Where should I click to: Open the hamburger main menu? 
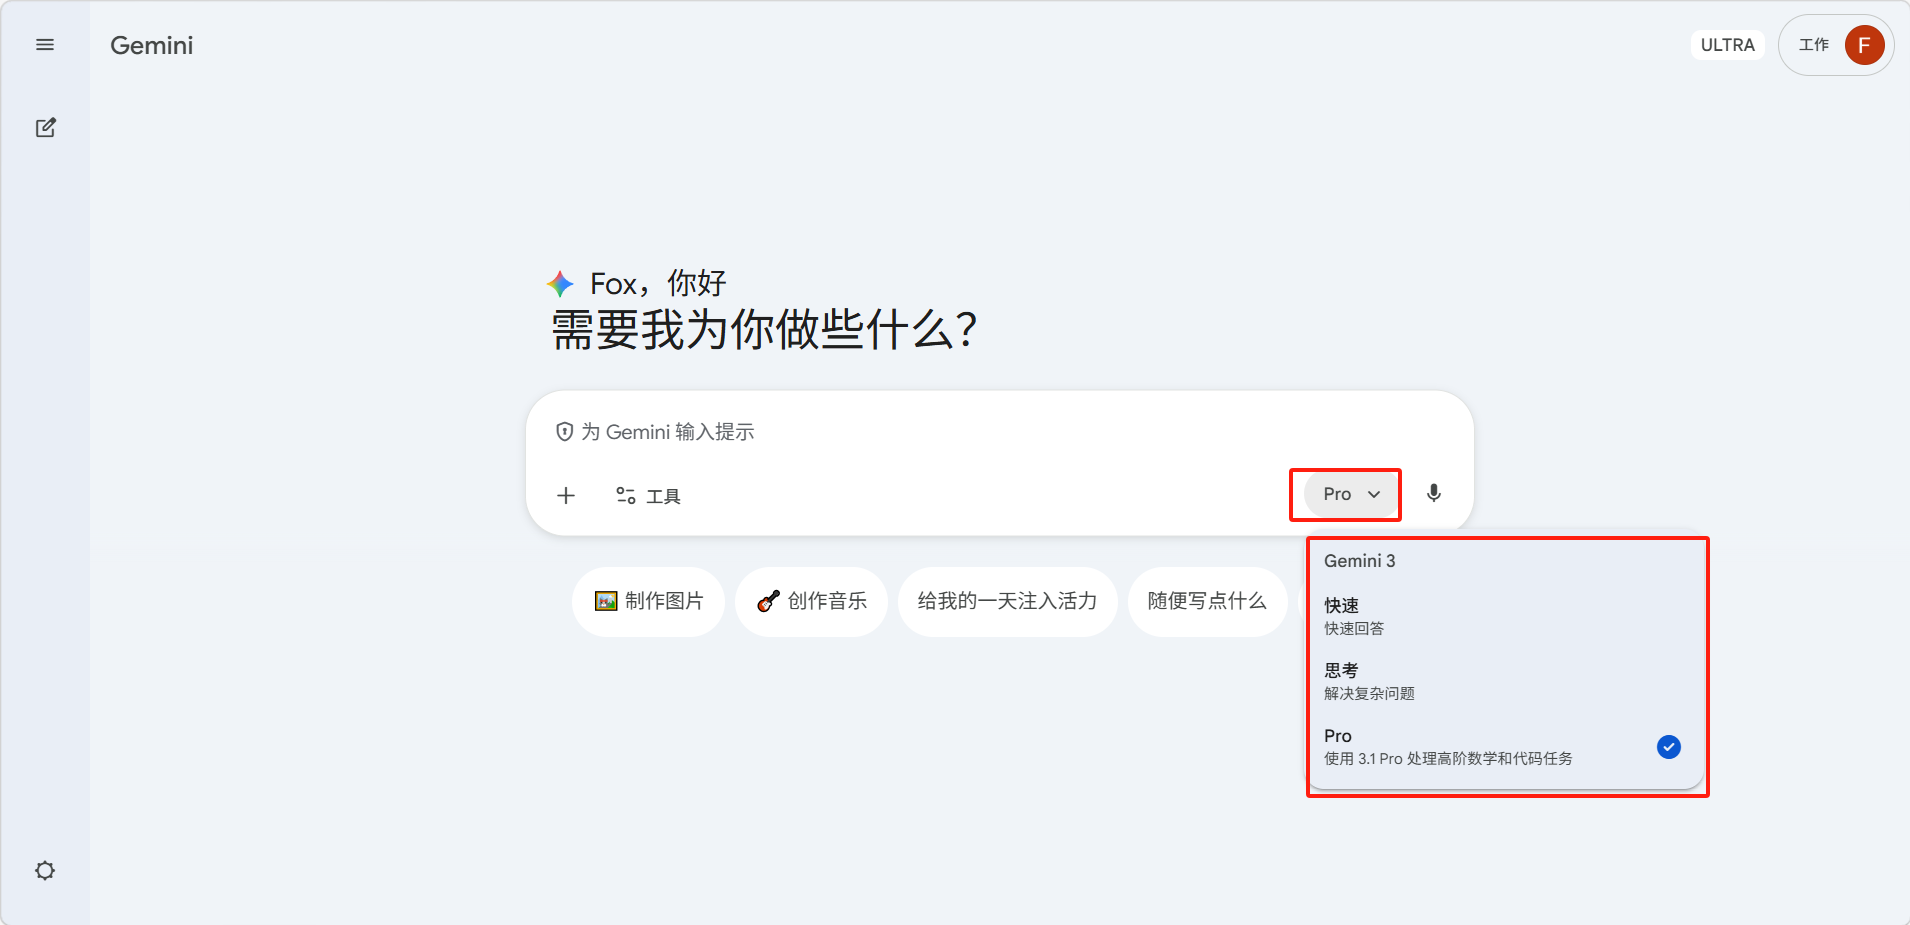45,45
